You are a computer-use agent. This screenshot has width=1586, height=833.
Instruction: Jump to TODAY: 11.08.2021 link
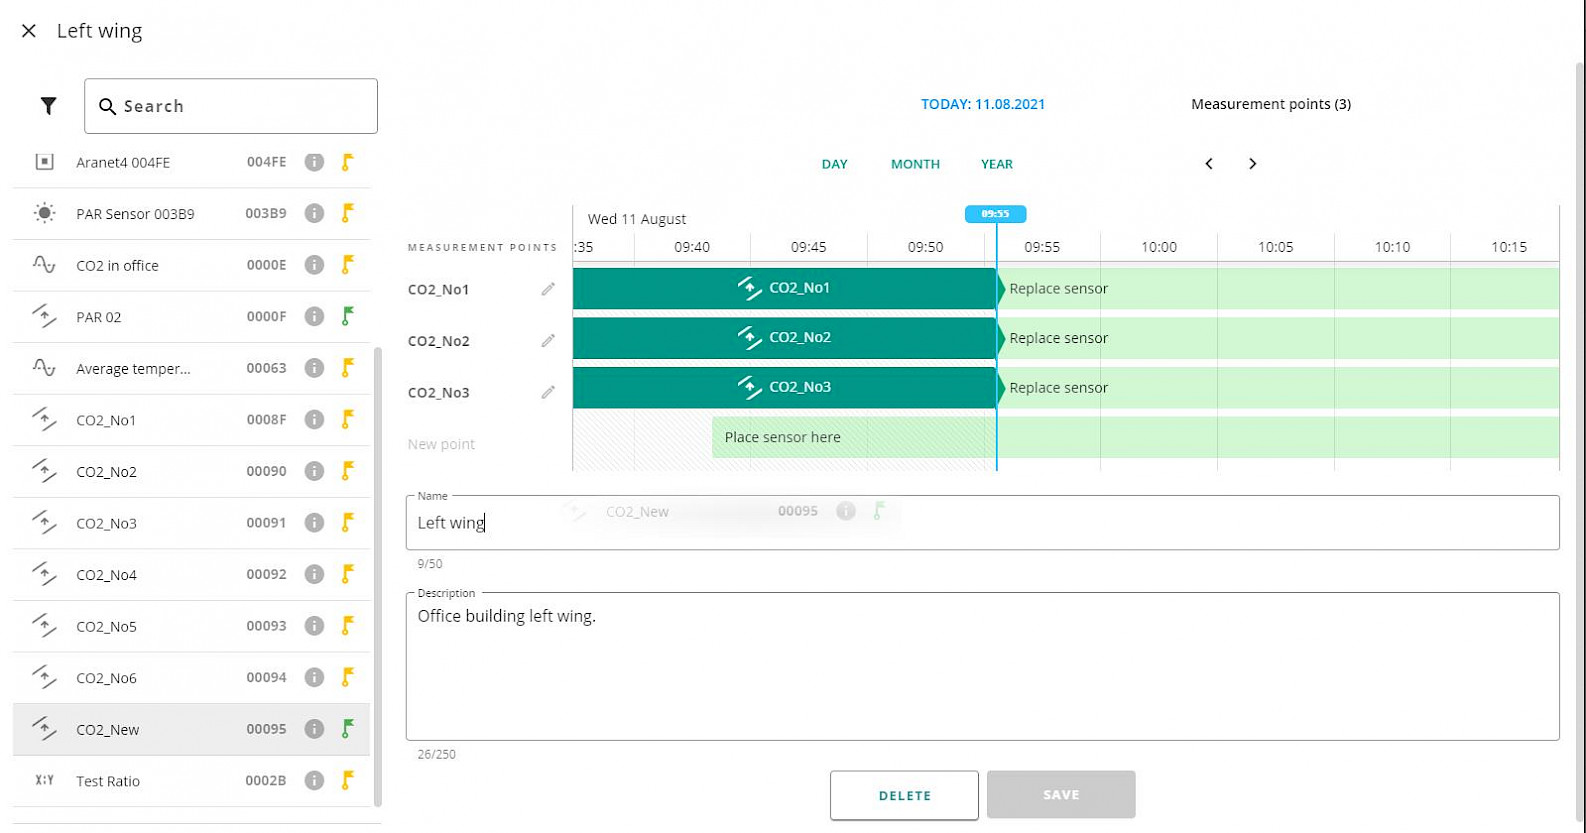982,104
